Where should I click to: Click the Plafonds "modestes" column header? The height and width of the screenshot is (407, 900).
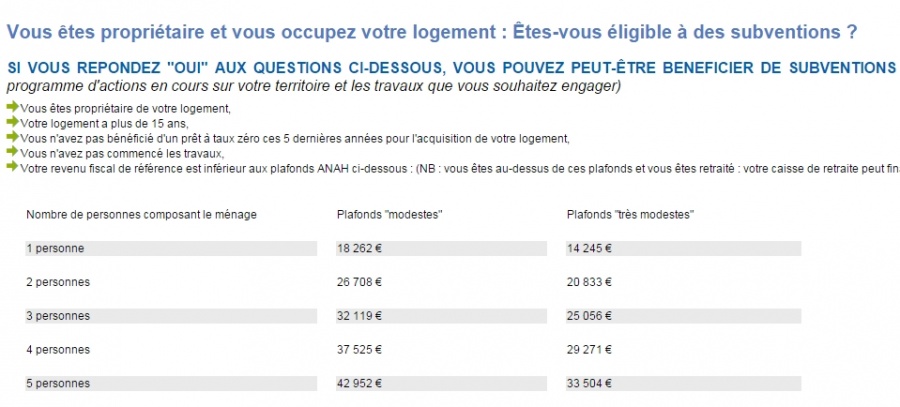pyautogui.click(x=389, y=214)
